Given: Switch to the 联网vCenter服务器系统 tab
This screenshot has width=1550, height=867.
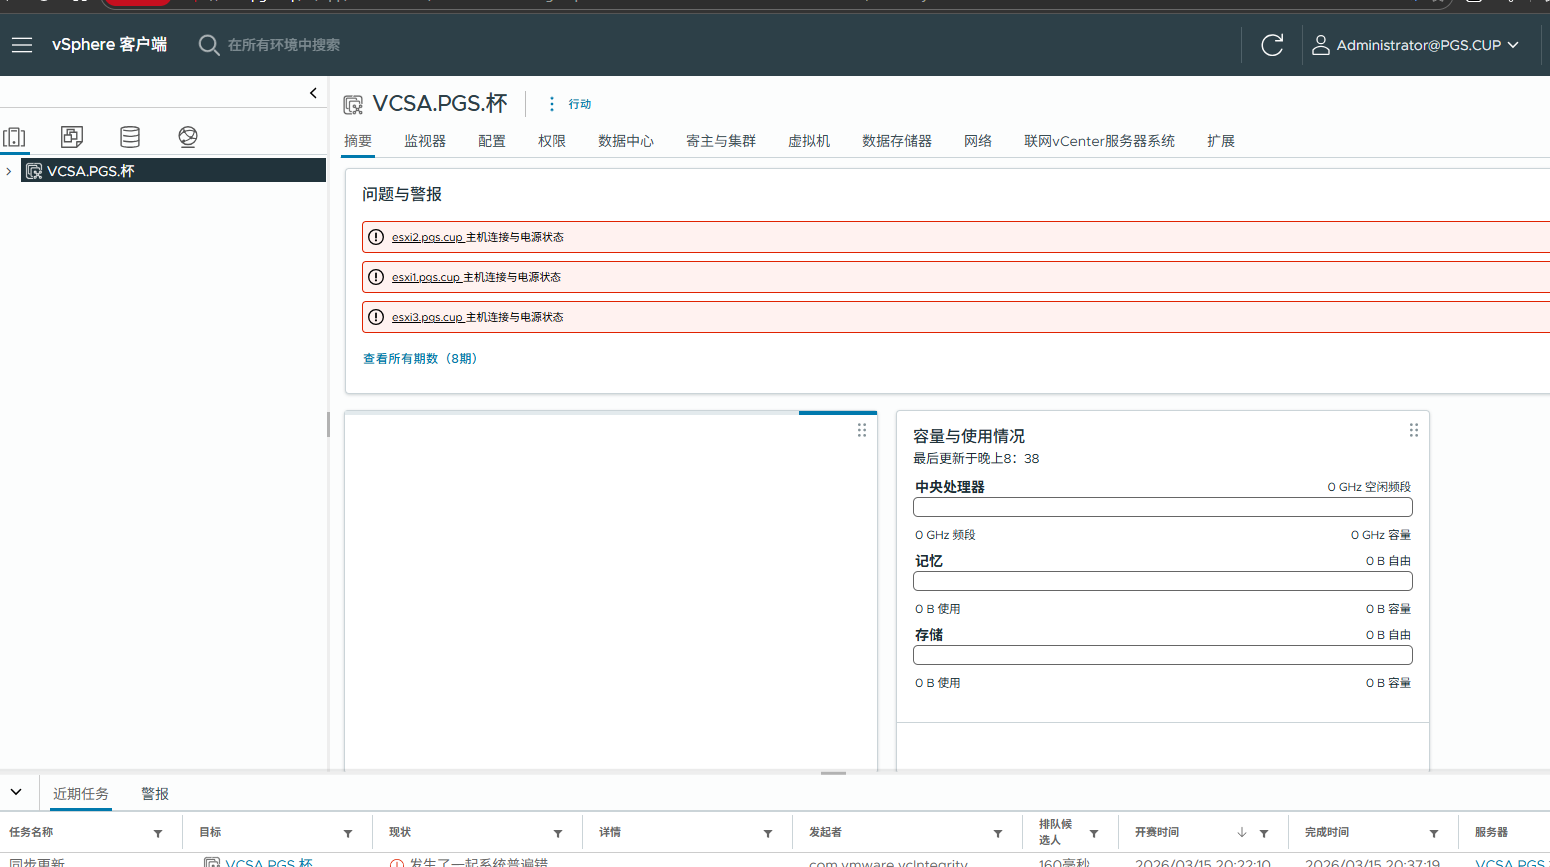Looking at the screenshot, I should click(1099, 141).
